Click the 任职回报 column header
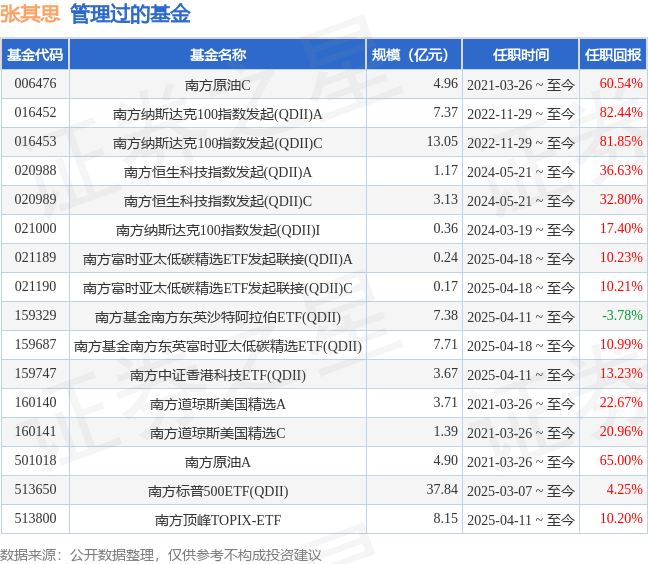Screen dimensions: 648x564 point(613,55)
